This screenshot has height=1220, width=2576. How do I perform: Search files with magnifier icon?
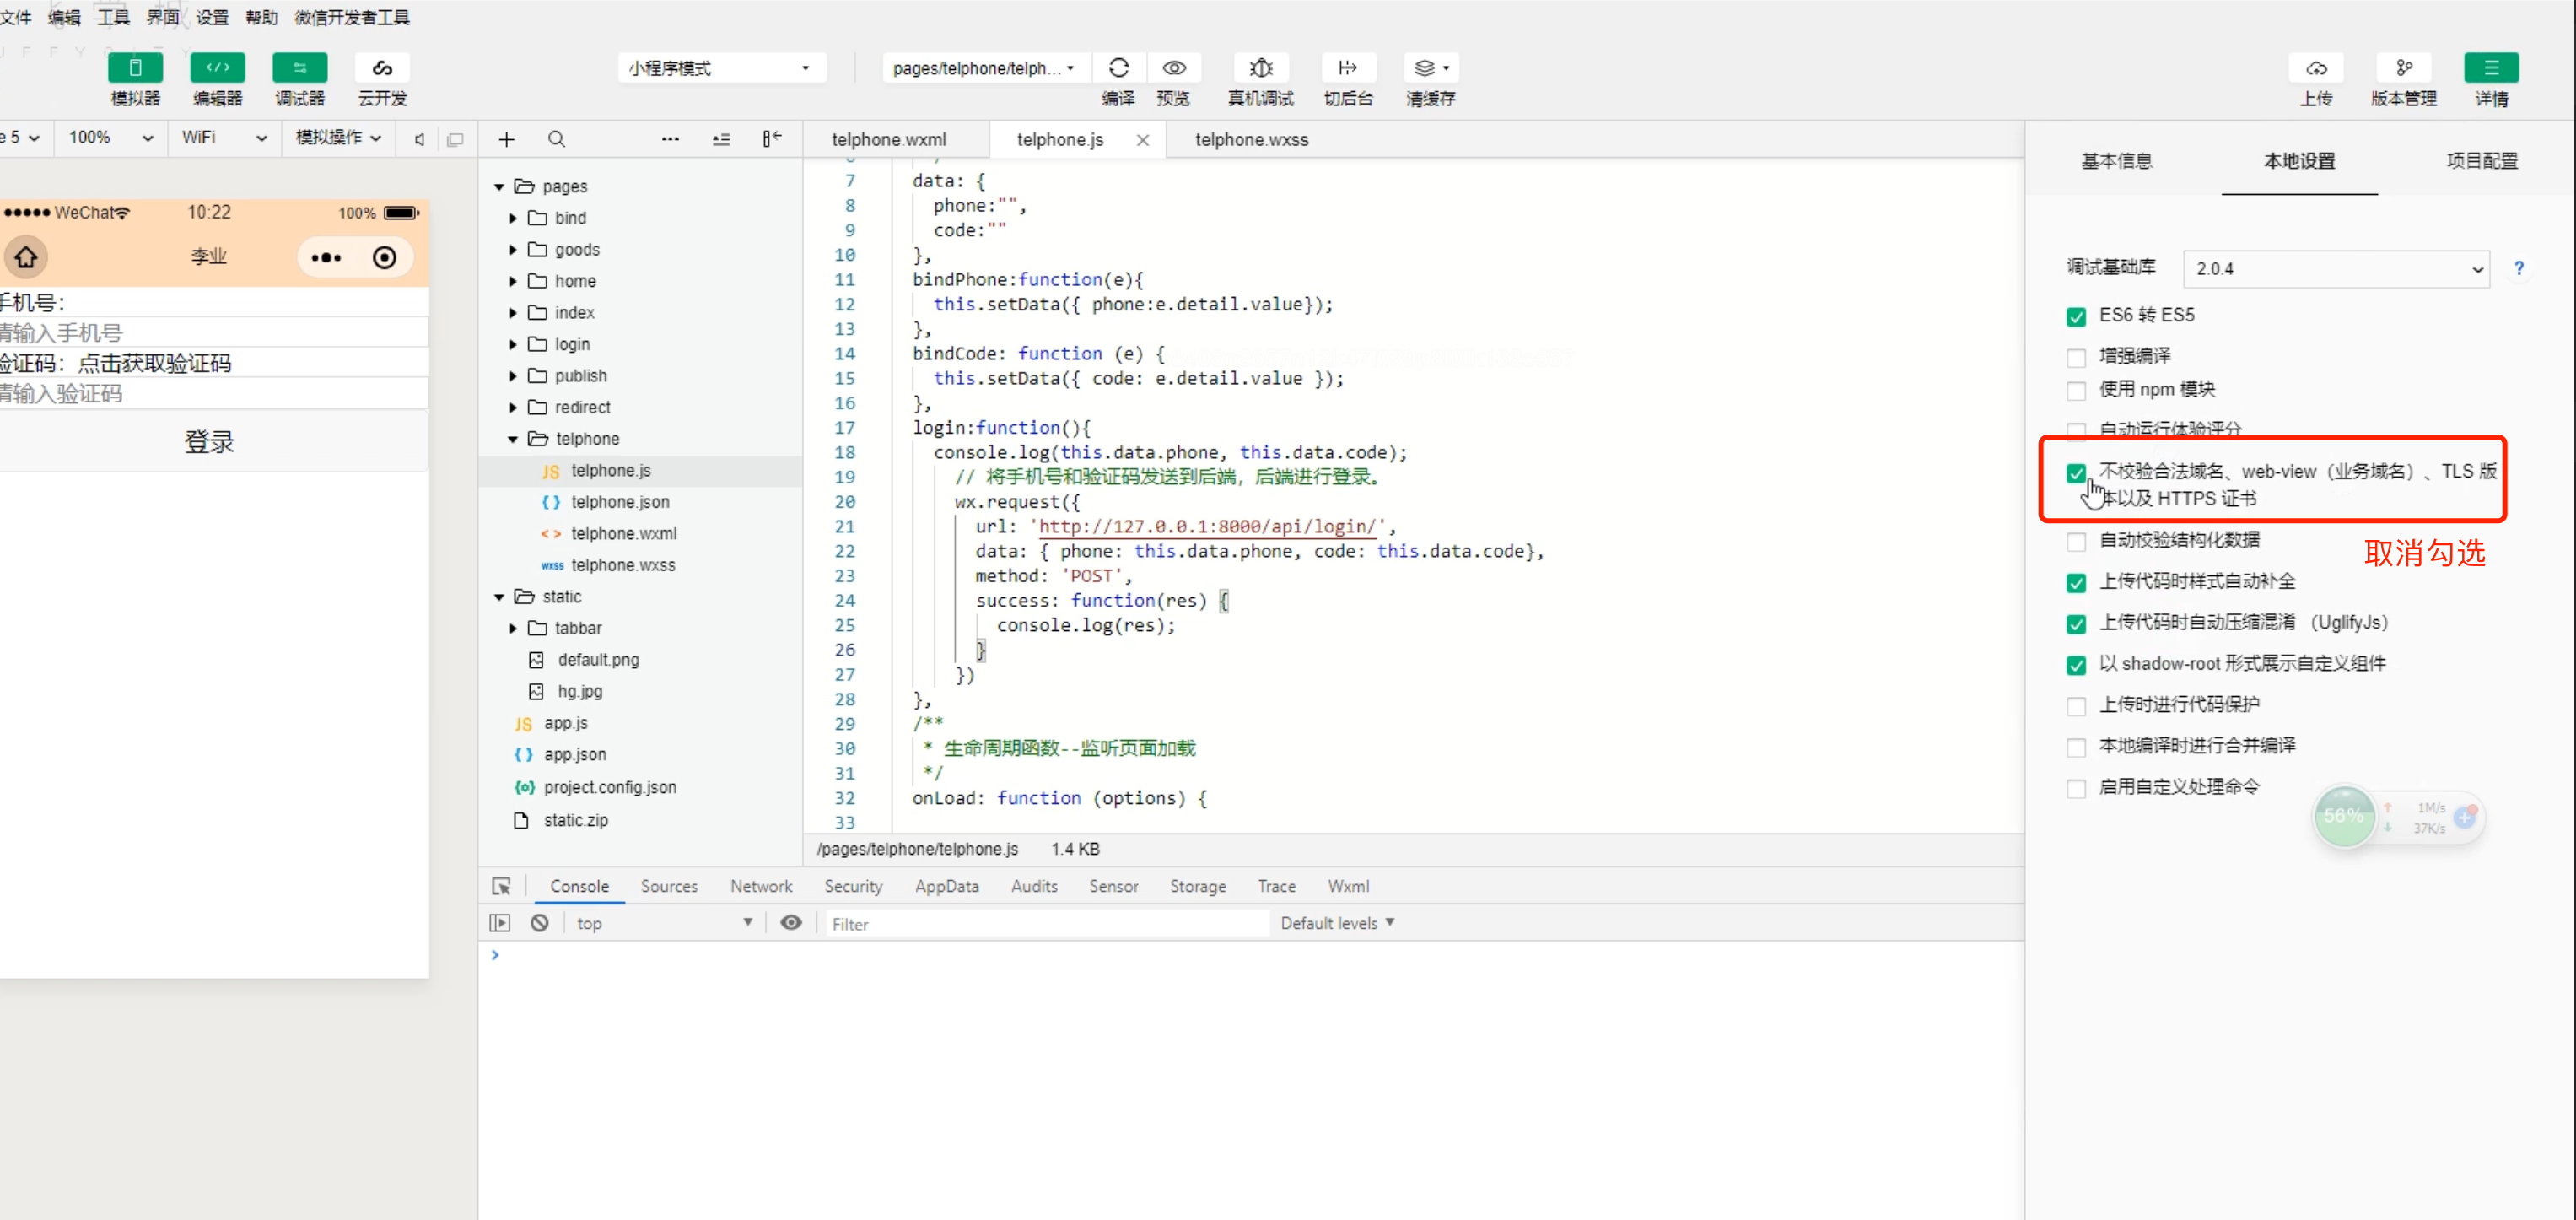(556, 139)
